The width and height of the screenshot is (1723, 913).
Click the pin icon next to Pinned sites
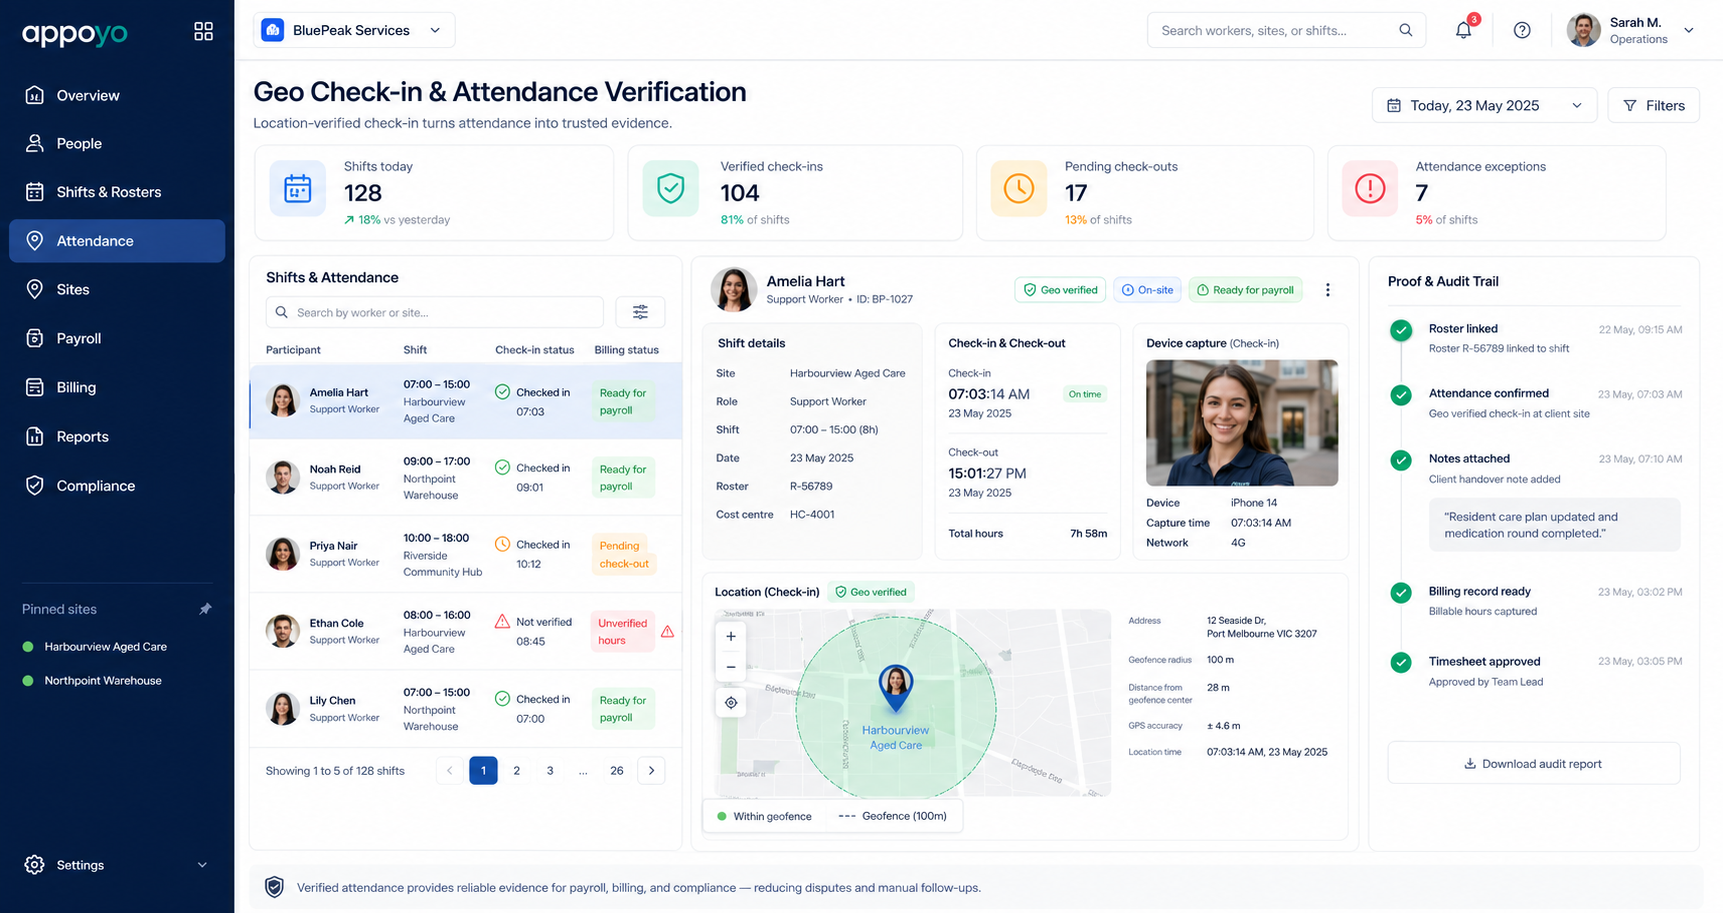[x=205, y=609]
